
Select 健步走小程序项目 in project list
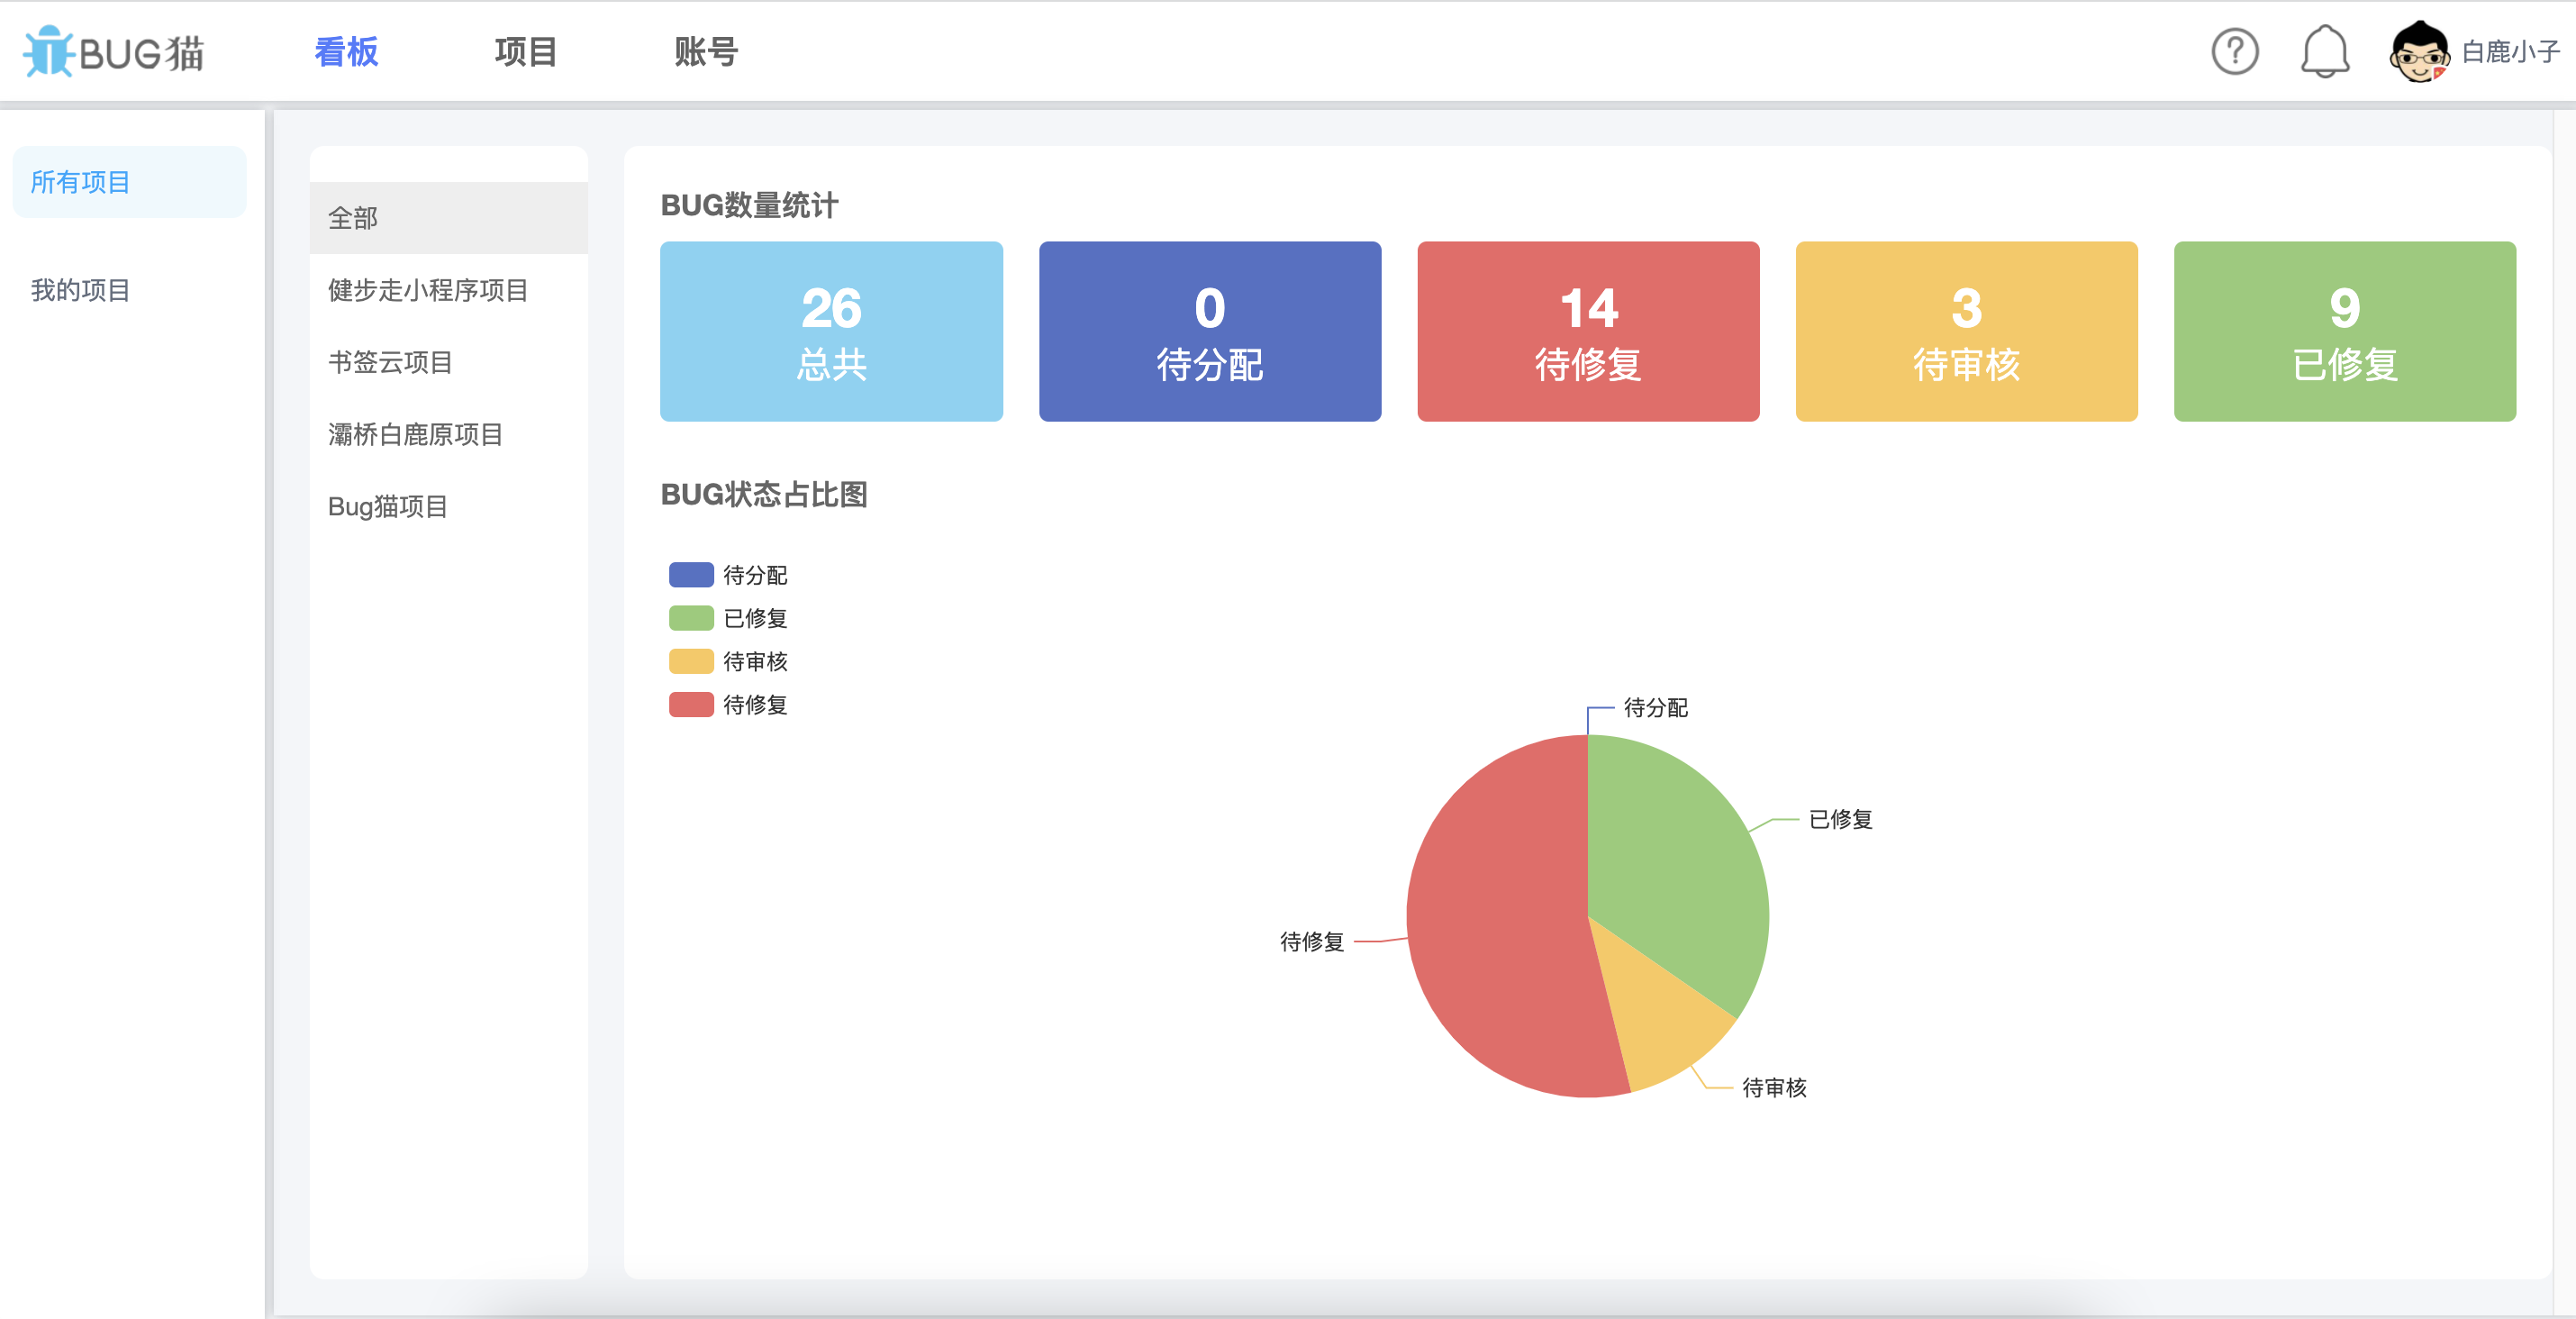427,290
